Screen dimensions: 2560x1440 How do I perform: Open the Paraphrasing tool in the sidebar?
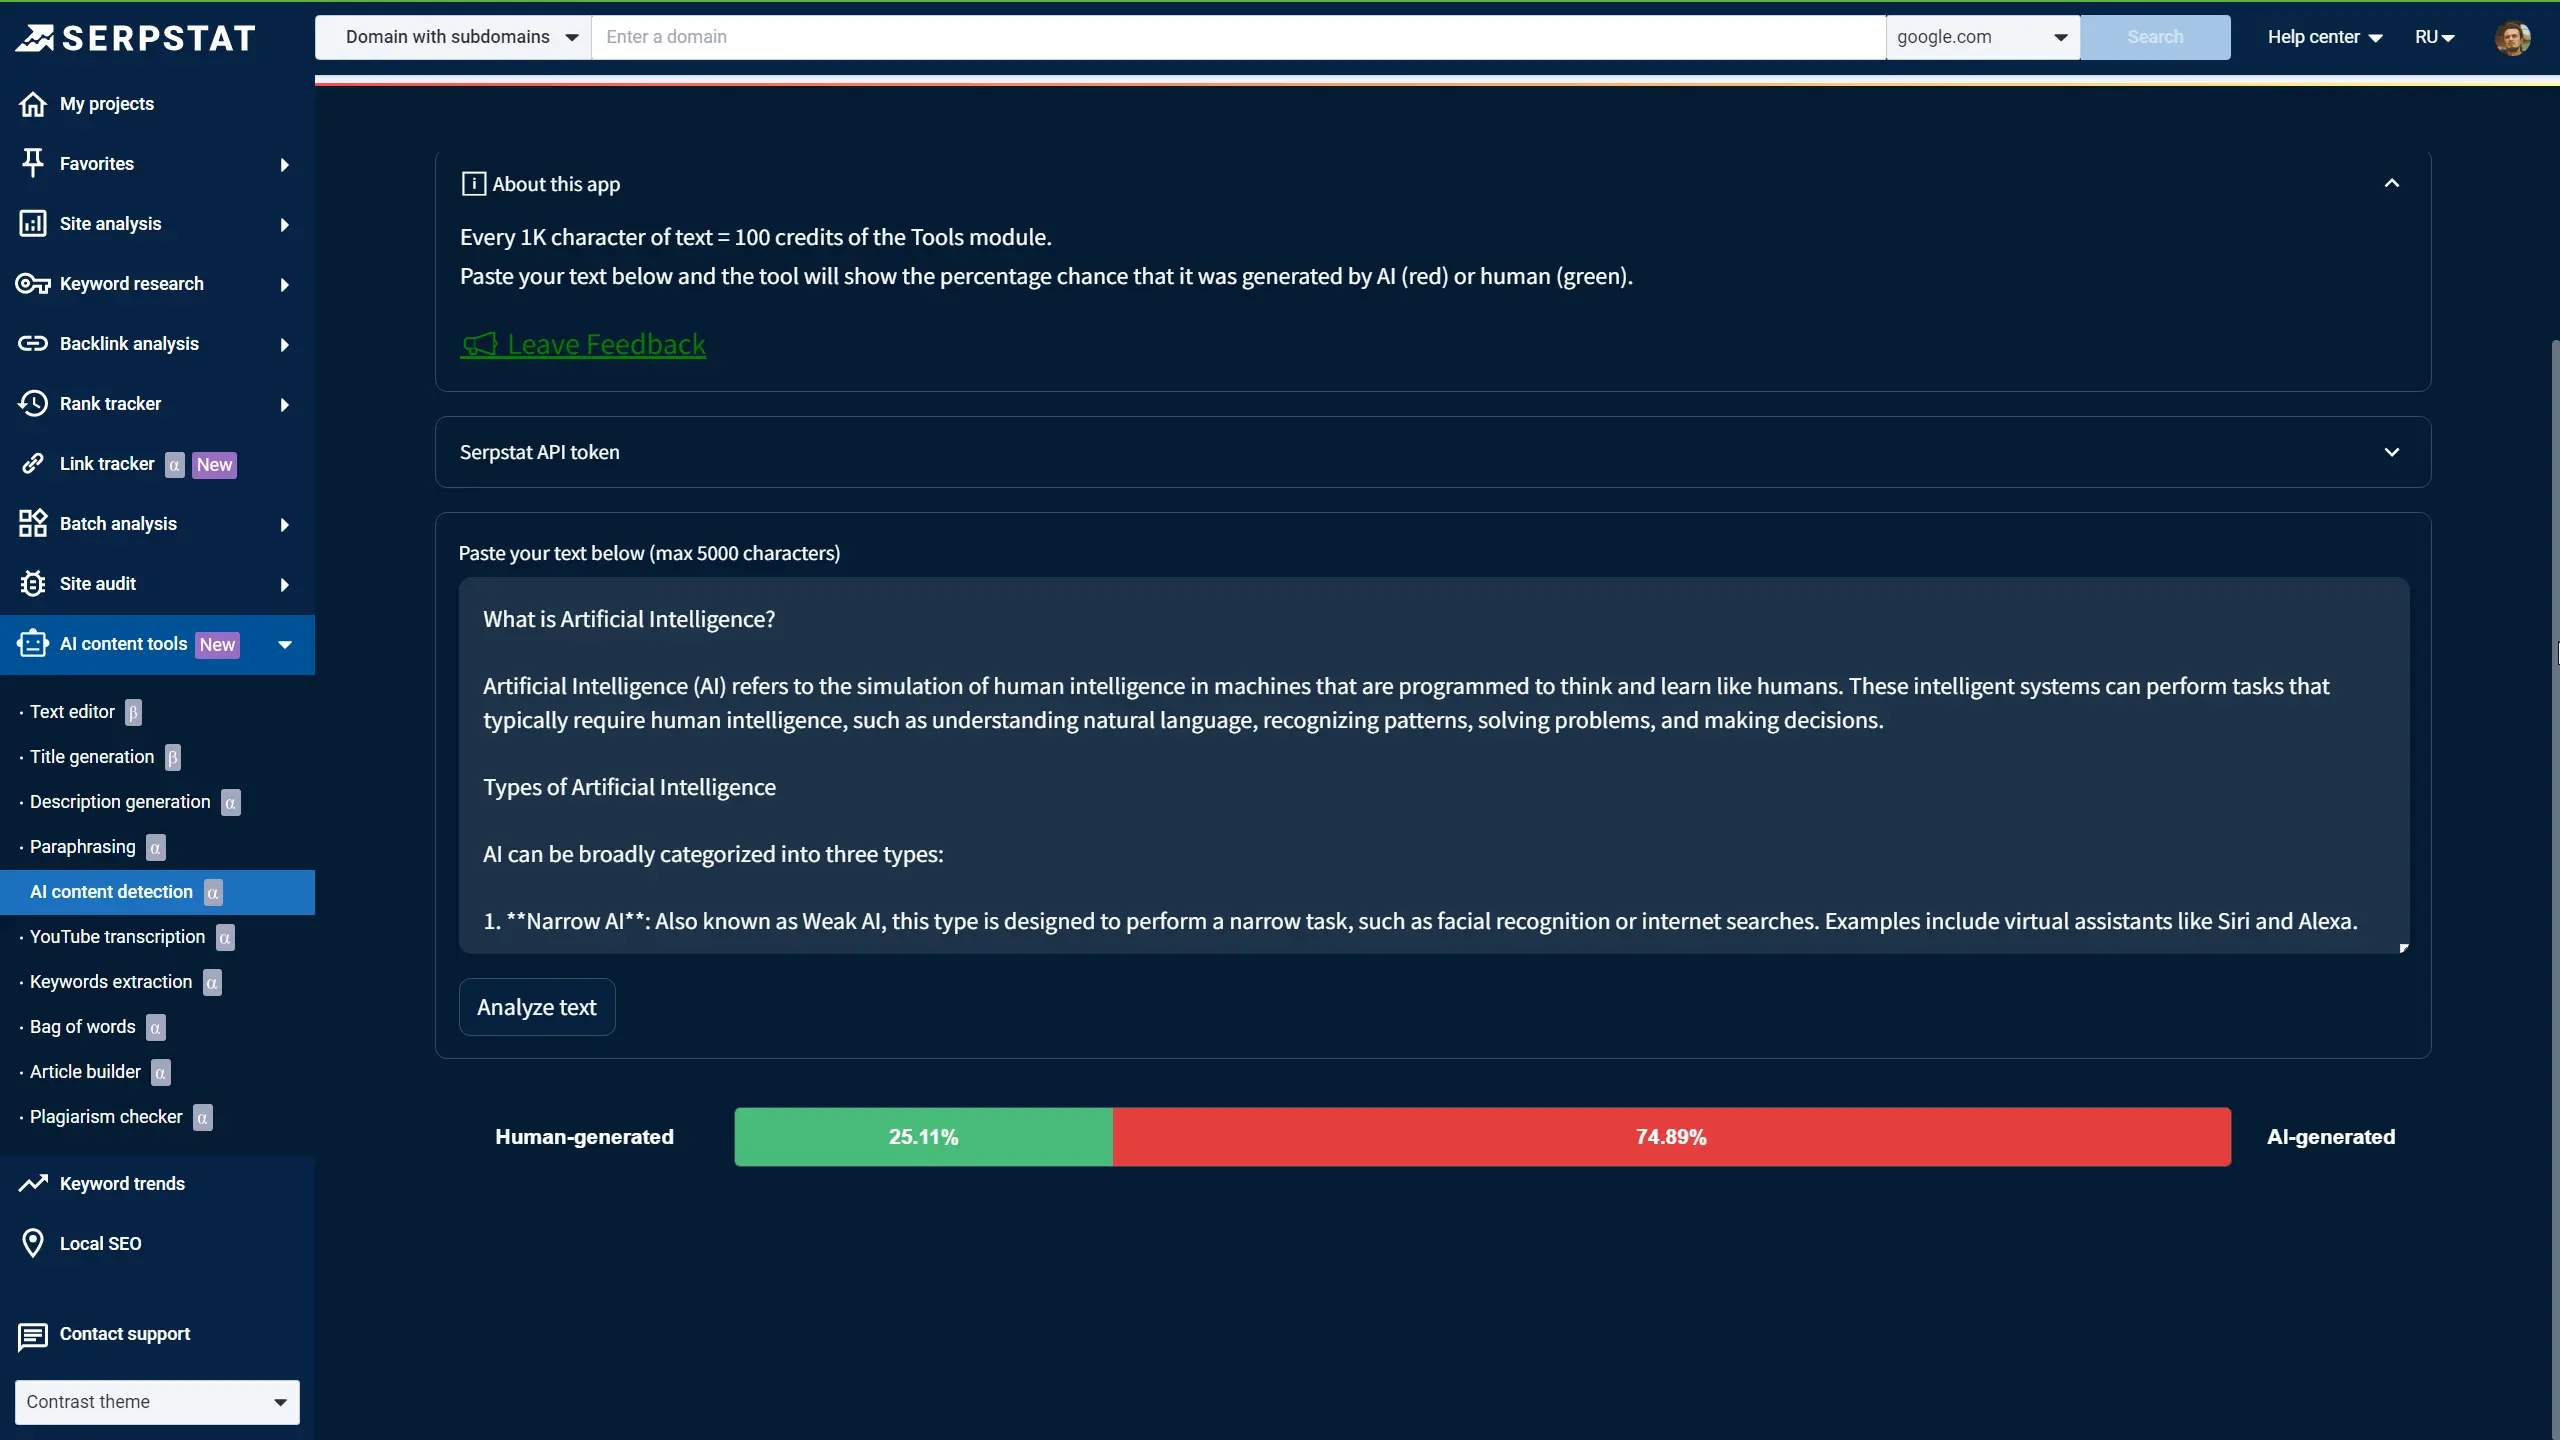pos(82,847)
